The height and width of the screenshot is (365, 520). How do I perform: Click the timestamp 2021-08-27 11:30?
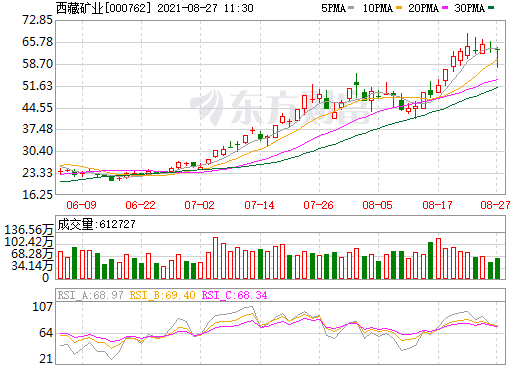[x=205, y=8]
